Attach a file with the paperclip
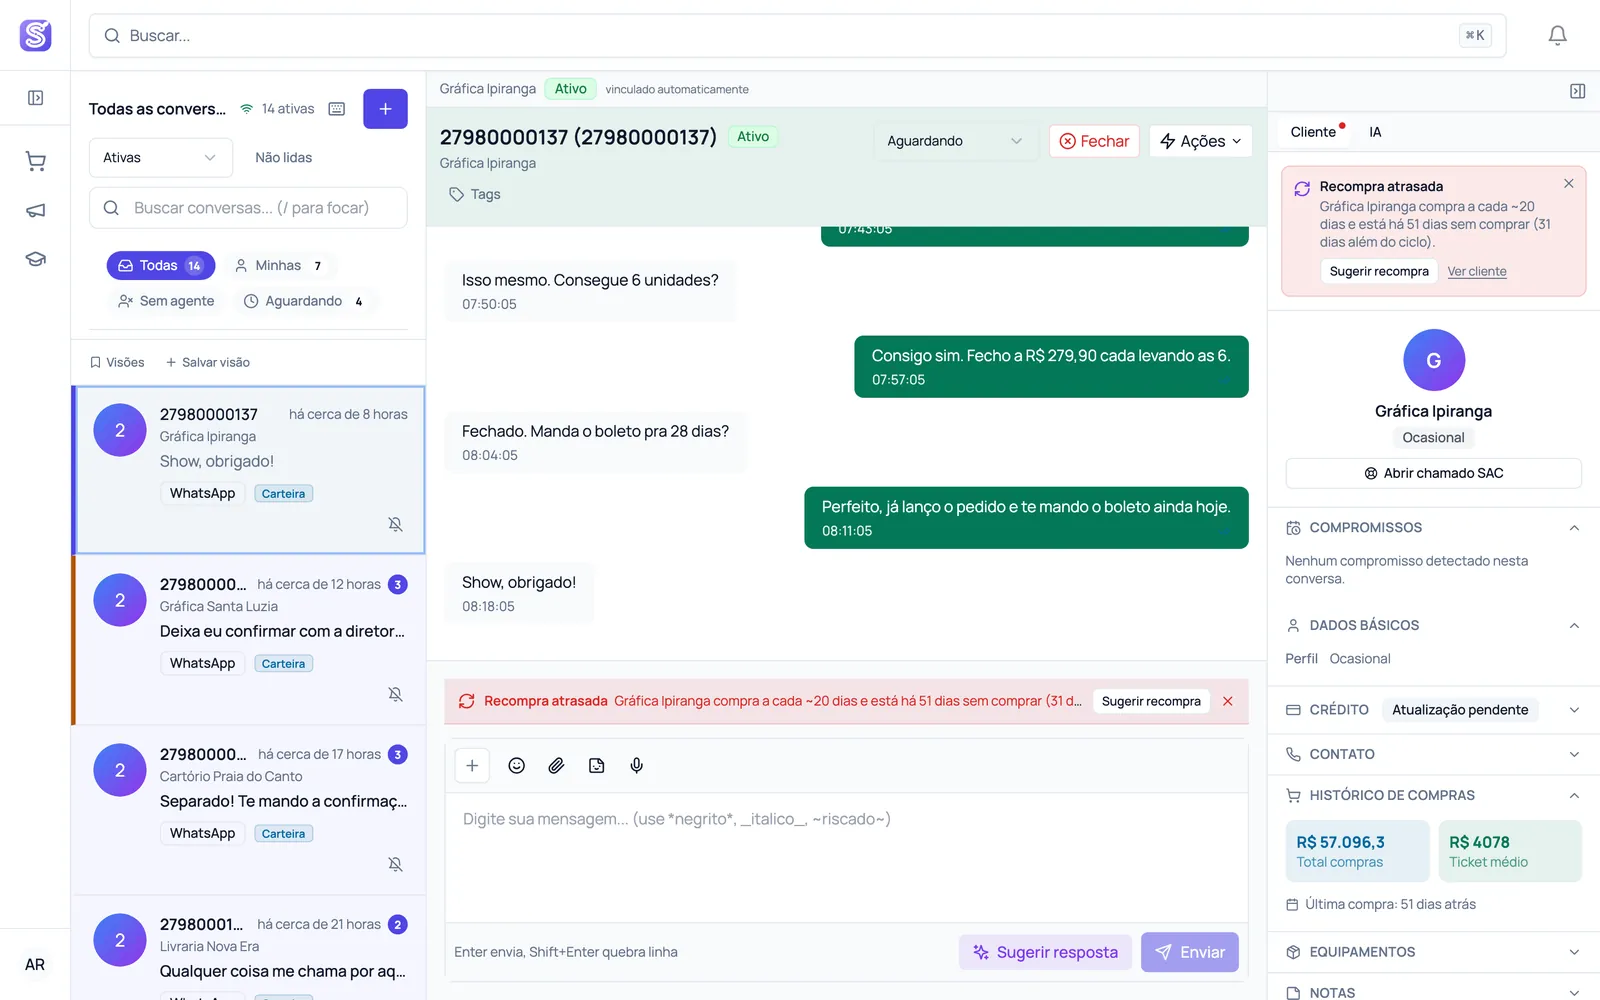The image size is (1600, 1000). [556, 766]
